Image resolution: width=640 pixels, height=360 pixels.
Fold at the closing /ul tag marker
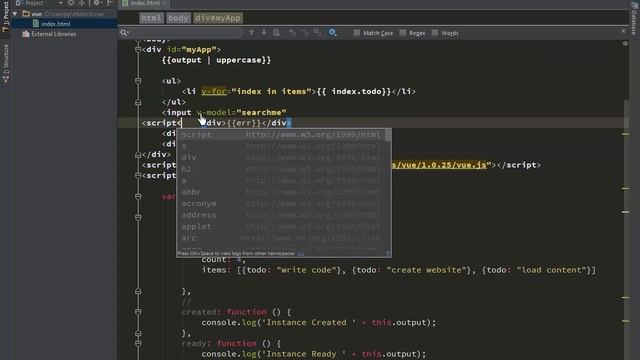pyautogui.click(x=138, y=102)
